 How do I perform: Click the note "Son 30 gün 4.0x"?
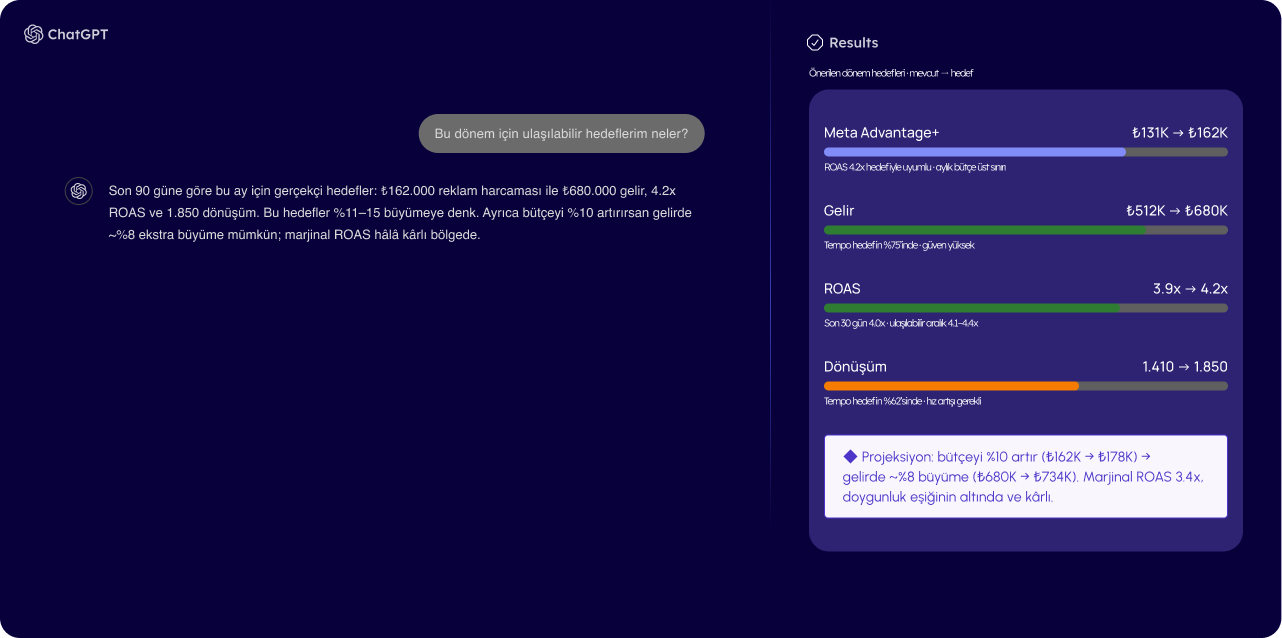click(x=901, y=323)
